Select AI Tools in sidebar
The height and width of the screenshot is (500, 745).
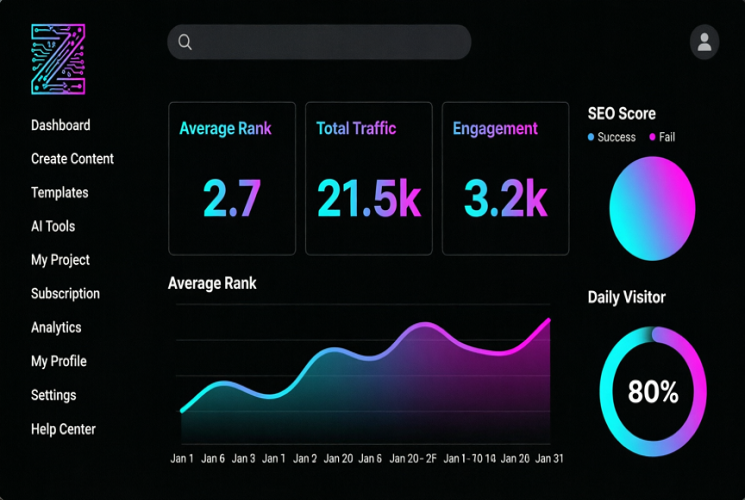click(x=53, y=226)
